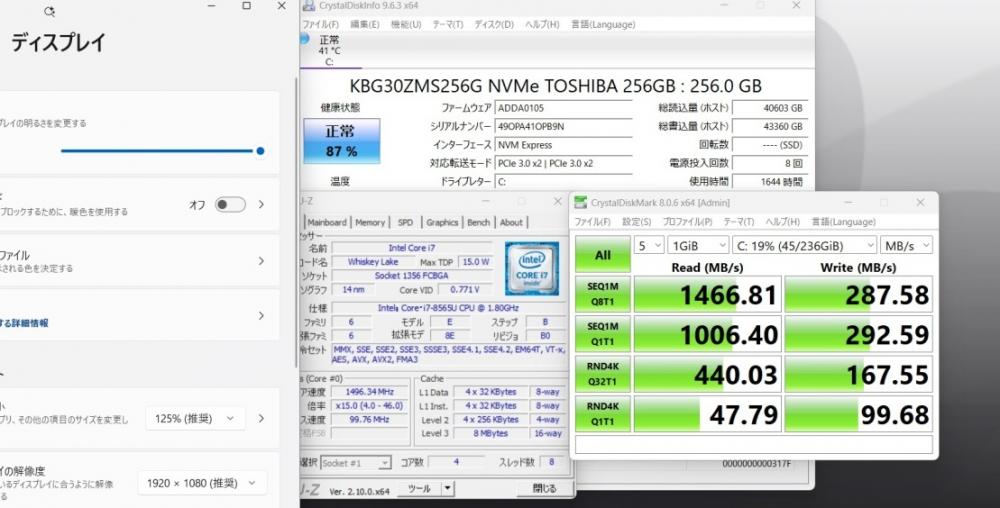Open the プロファイル(P) menu in CrystalDiskMark

[x=687, y=222]
